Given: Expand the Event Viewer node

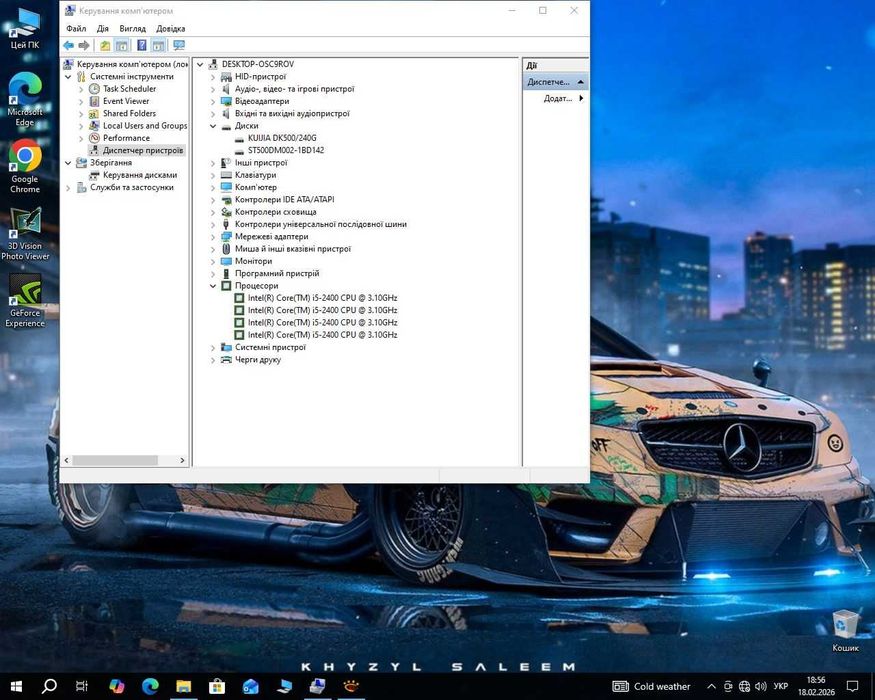Looking at the screenshot, I should point(81,101).
